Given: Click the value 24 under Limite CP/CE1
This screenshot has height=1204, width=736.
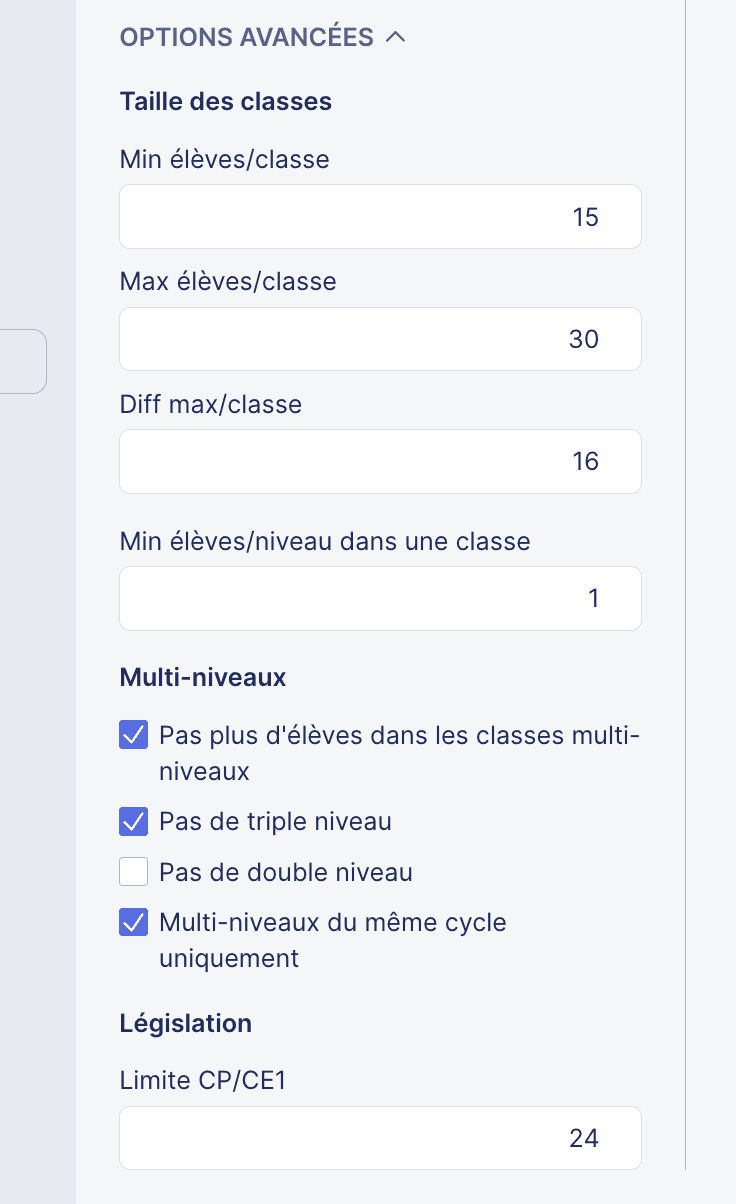Looking at the screenshot, I should [x=584, y=1138].
